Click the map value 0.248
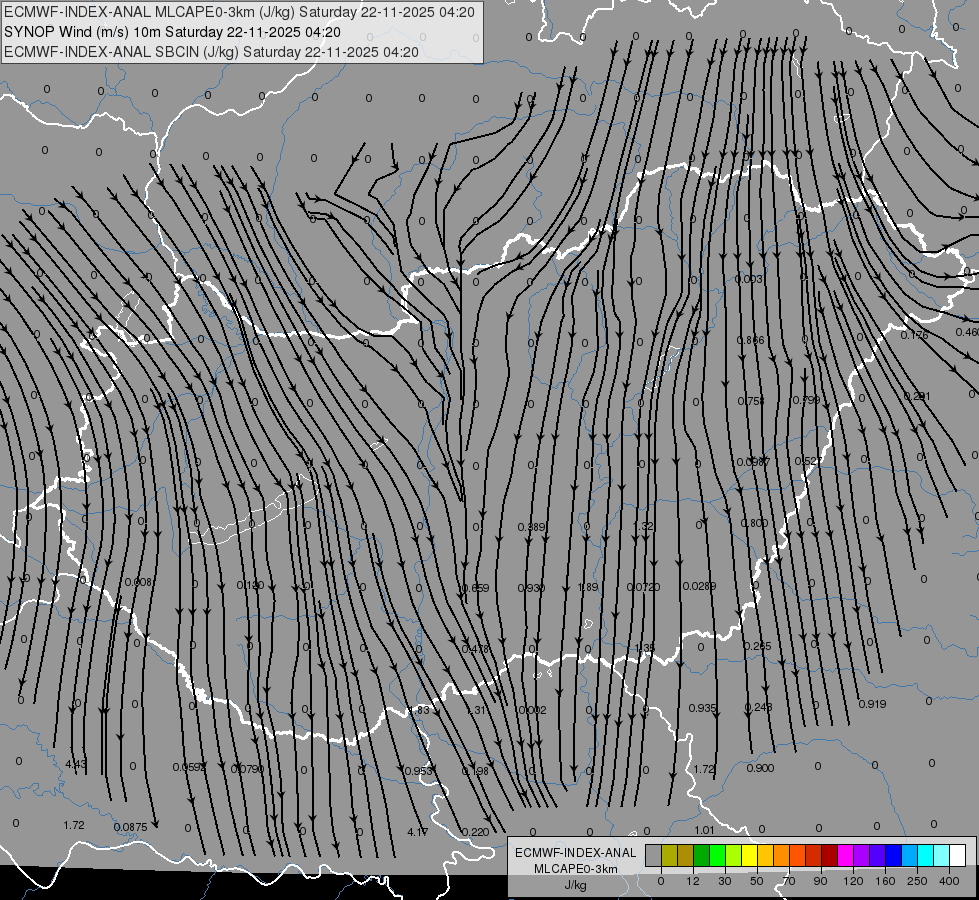 coord(759,707)
